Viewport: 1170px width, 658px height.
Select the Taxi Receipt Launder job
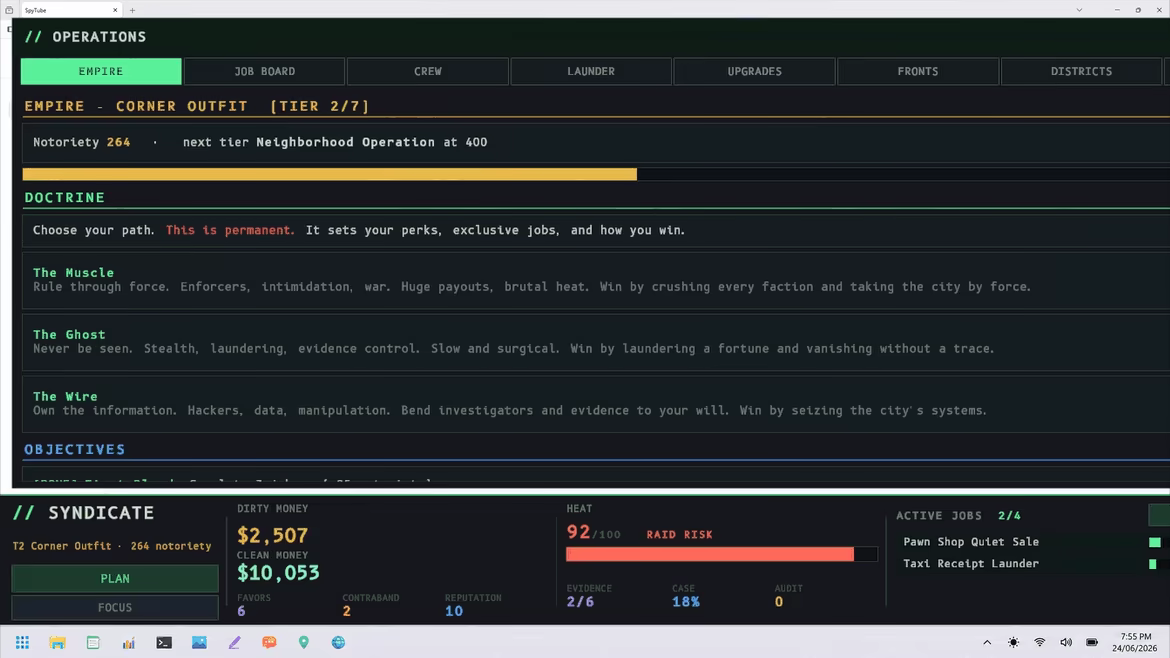(971, 564)
